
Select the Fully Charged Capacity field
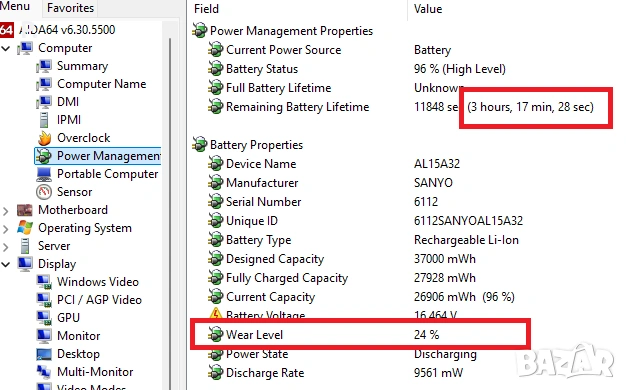tap(287, 278)
